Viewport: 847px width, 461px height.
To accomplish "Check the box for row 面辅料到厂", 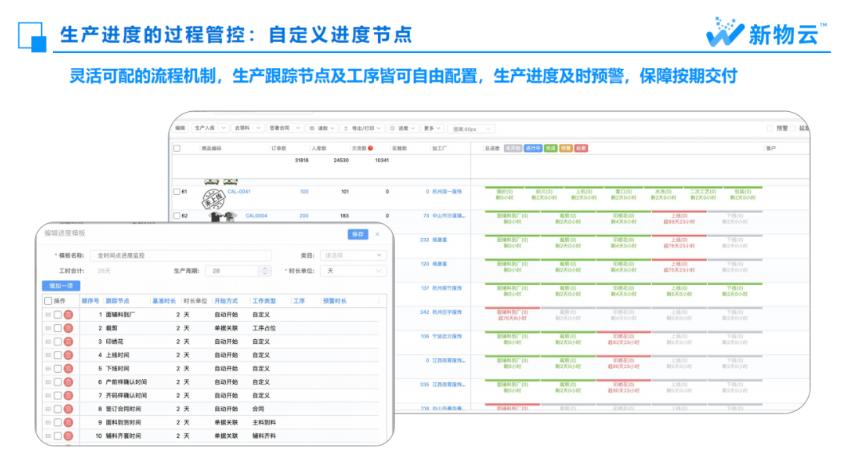I will (58, 315).
